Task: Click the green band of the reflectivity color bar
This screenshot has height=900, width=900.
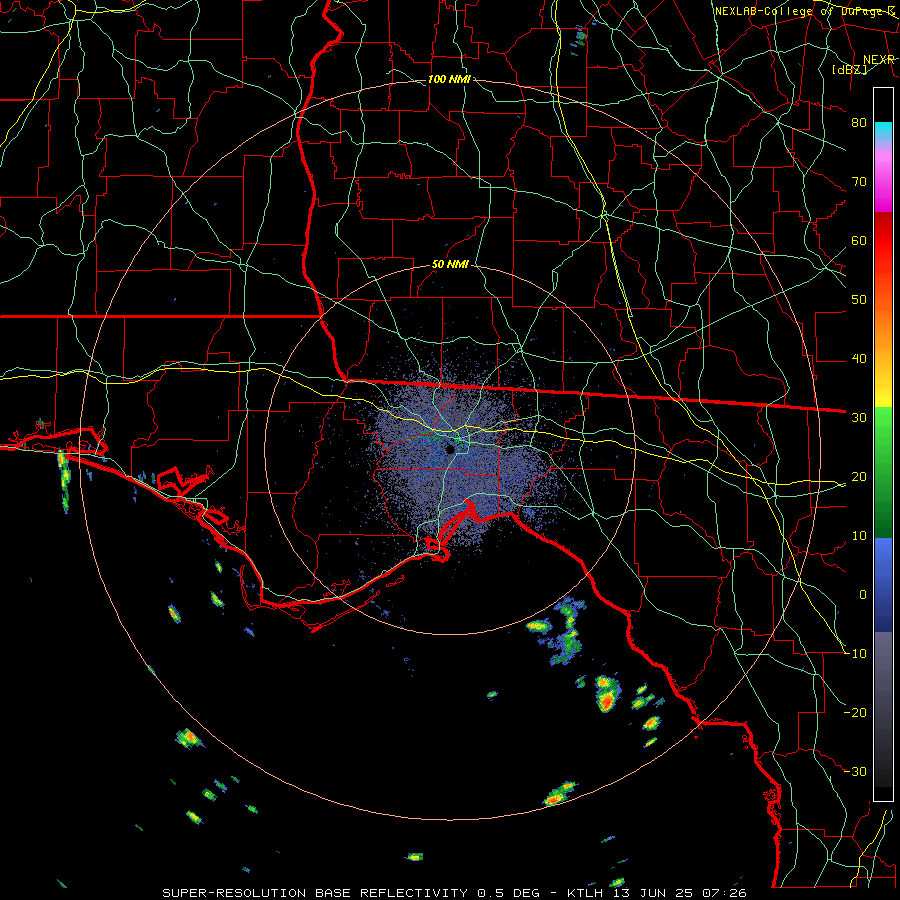Action: tap(883, 472)
